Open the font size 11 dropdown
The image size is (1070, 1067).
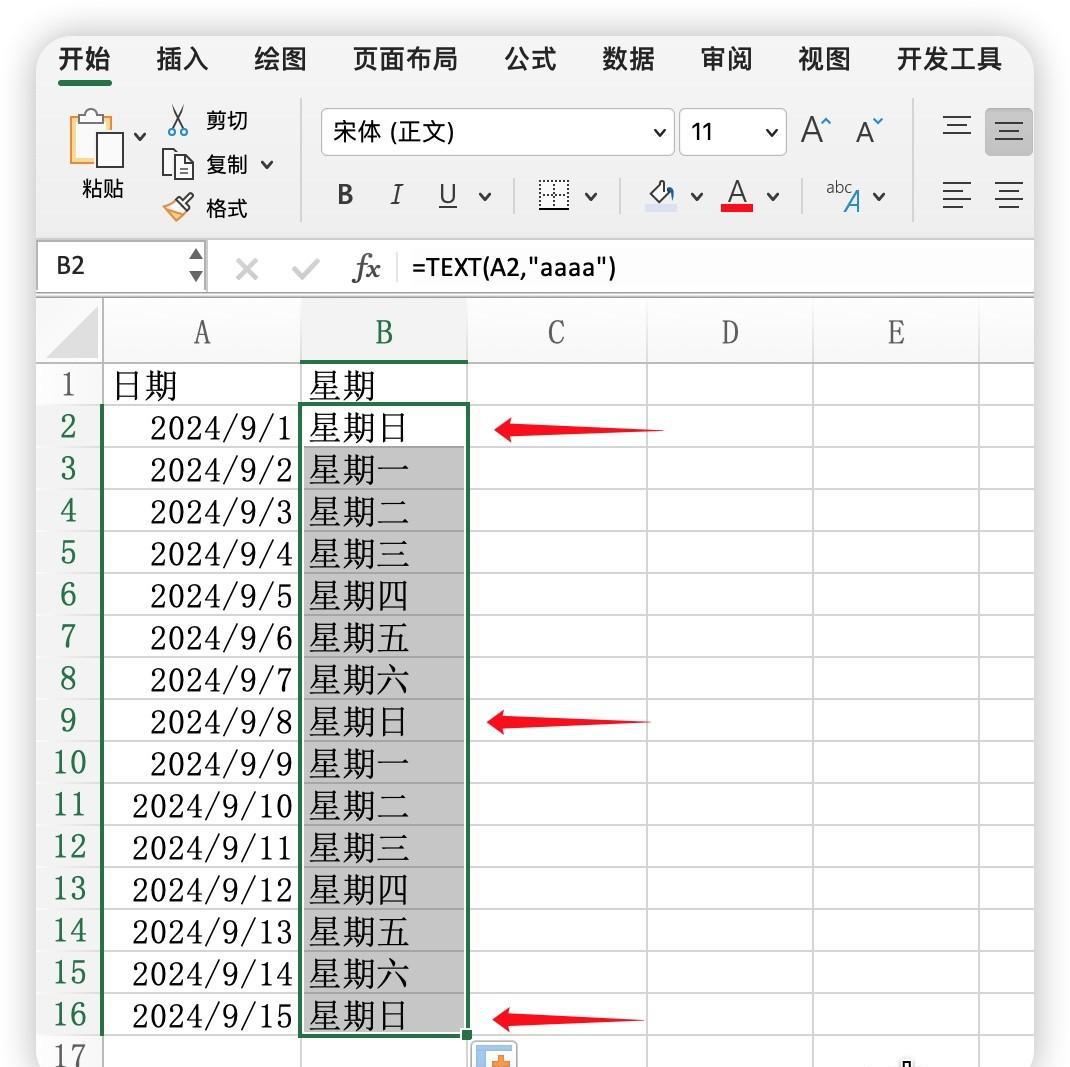pyautogui.click(x=772, y=132)
